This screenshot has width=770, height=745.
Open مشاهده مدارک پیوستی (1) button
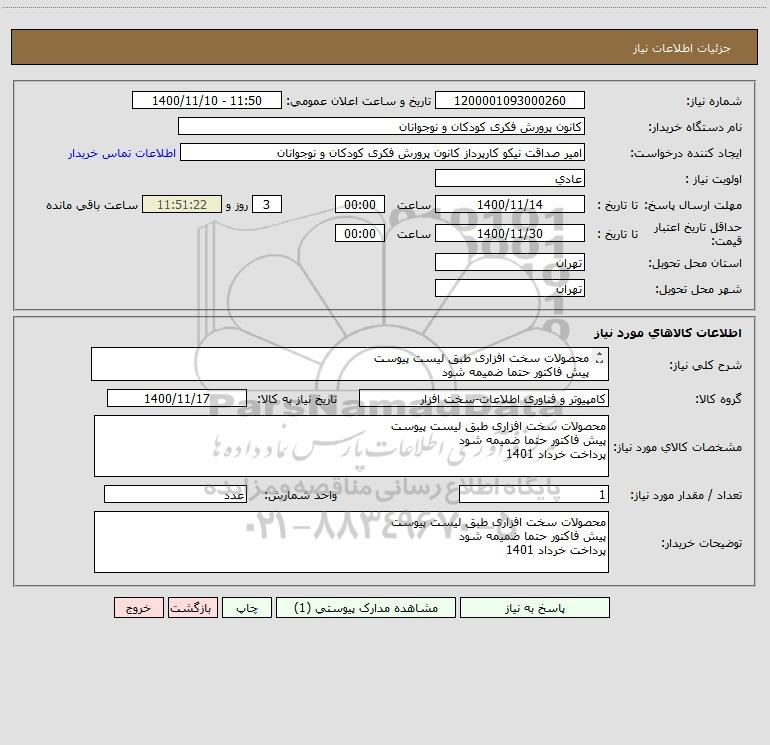(x=366, y=607)
